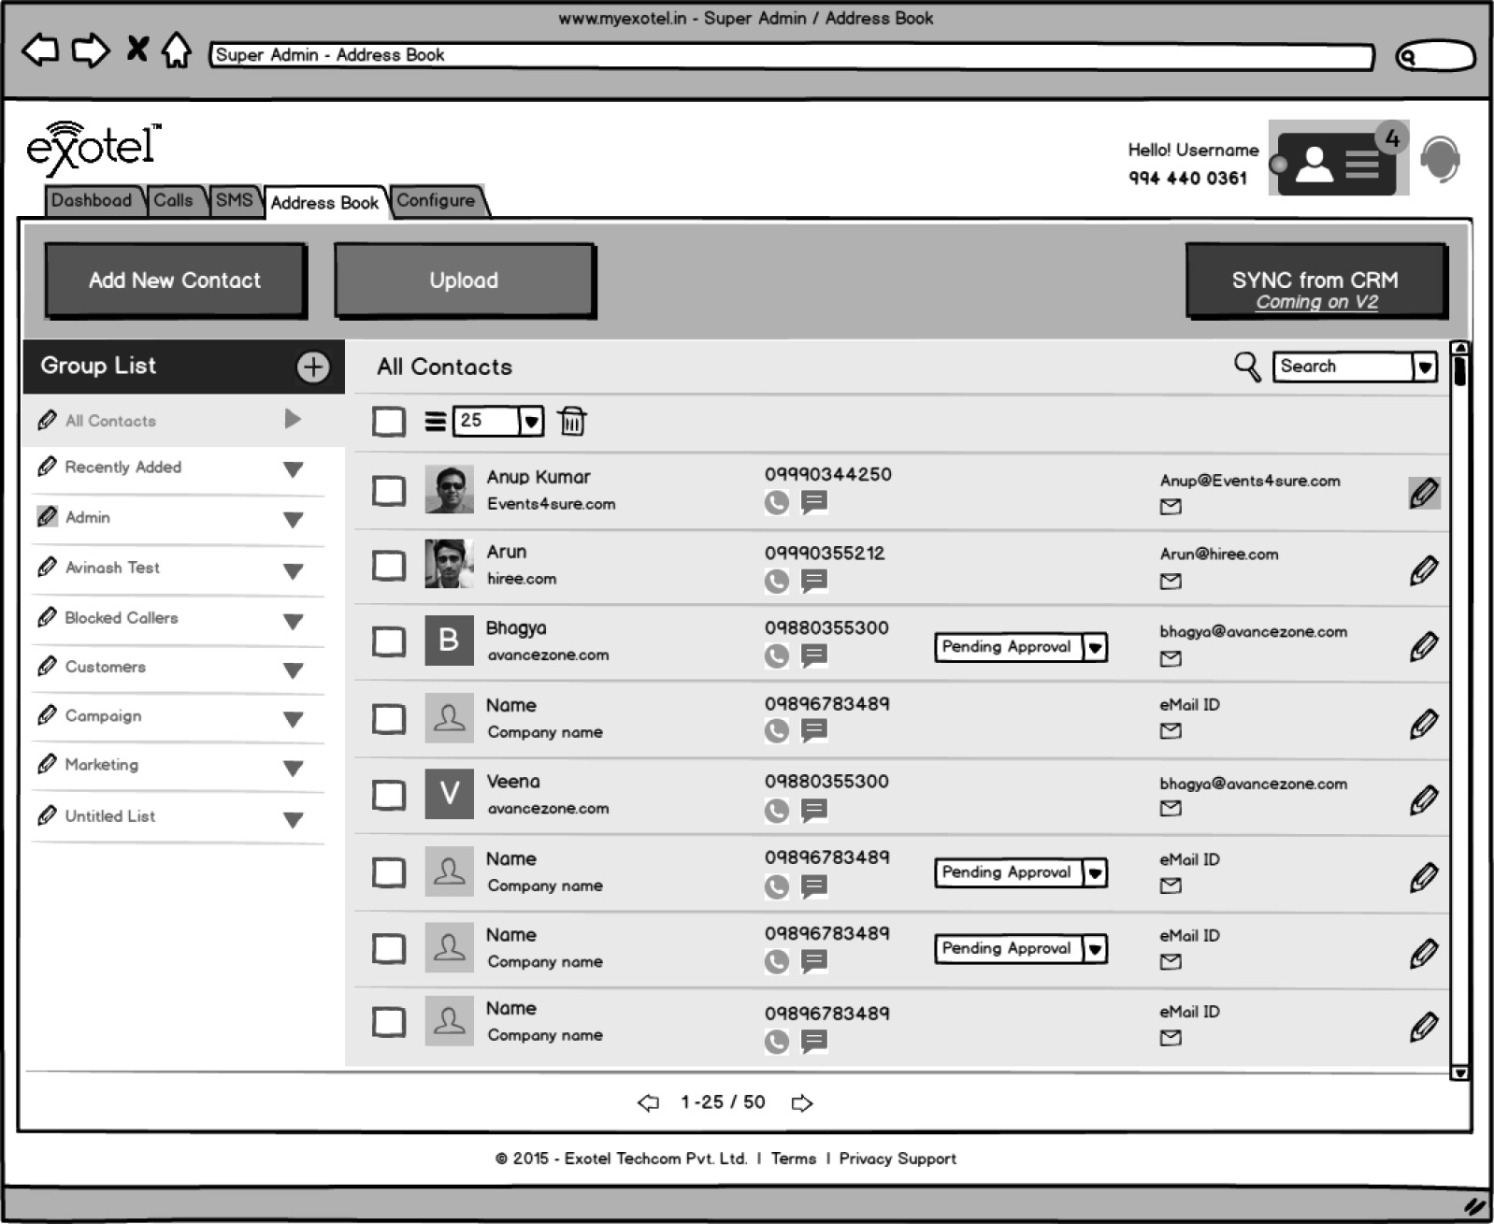Check the checkbox on Anup Kumar's row
The width and height of the screenshot is (1494, 1224).
[x=388, y=491]
